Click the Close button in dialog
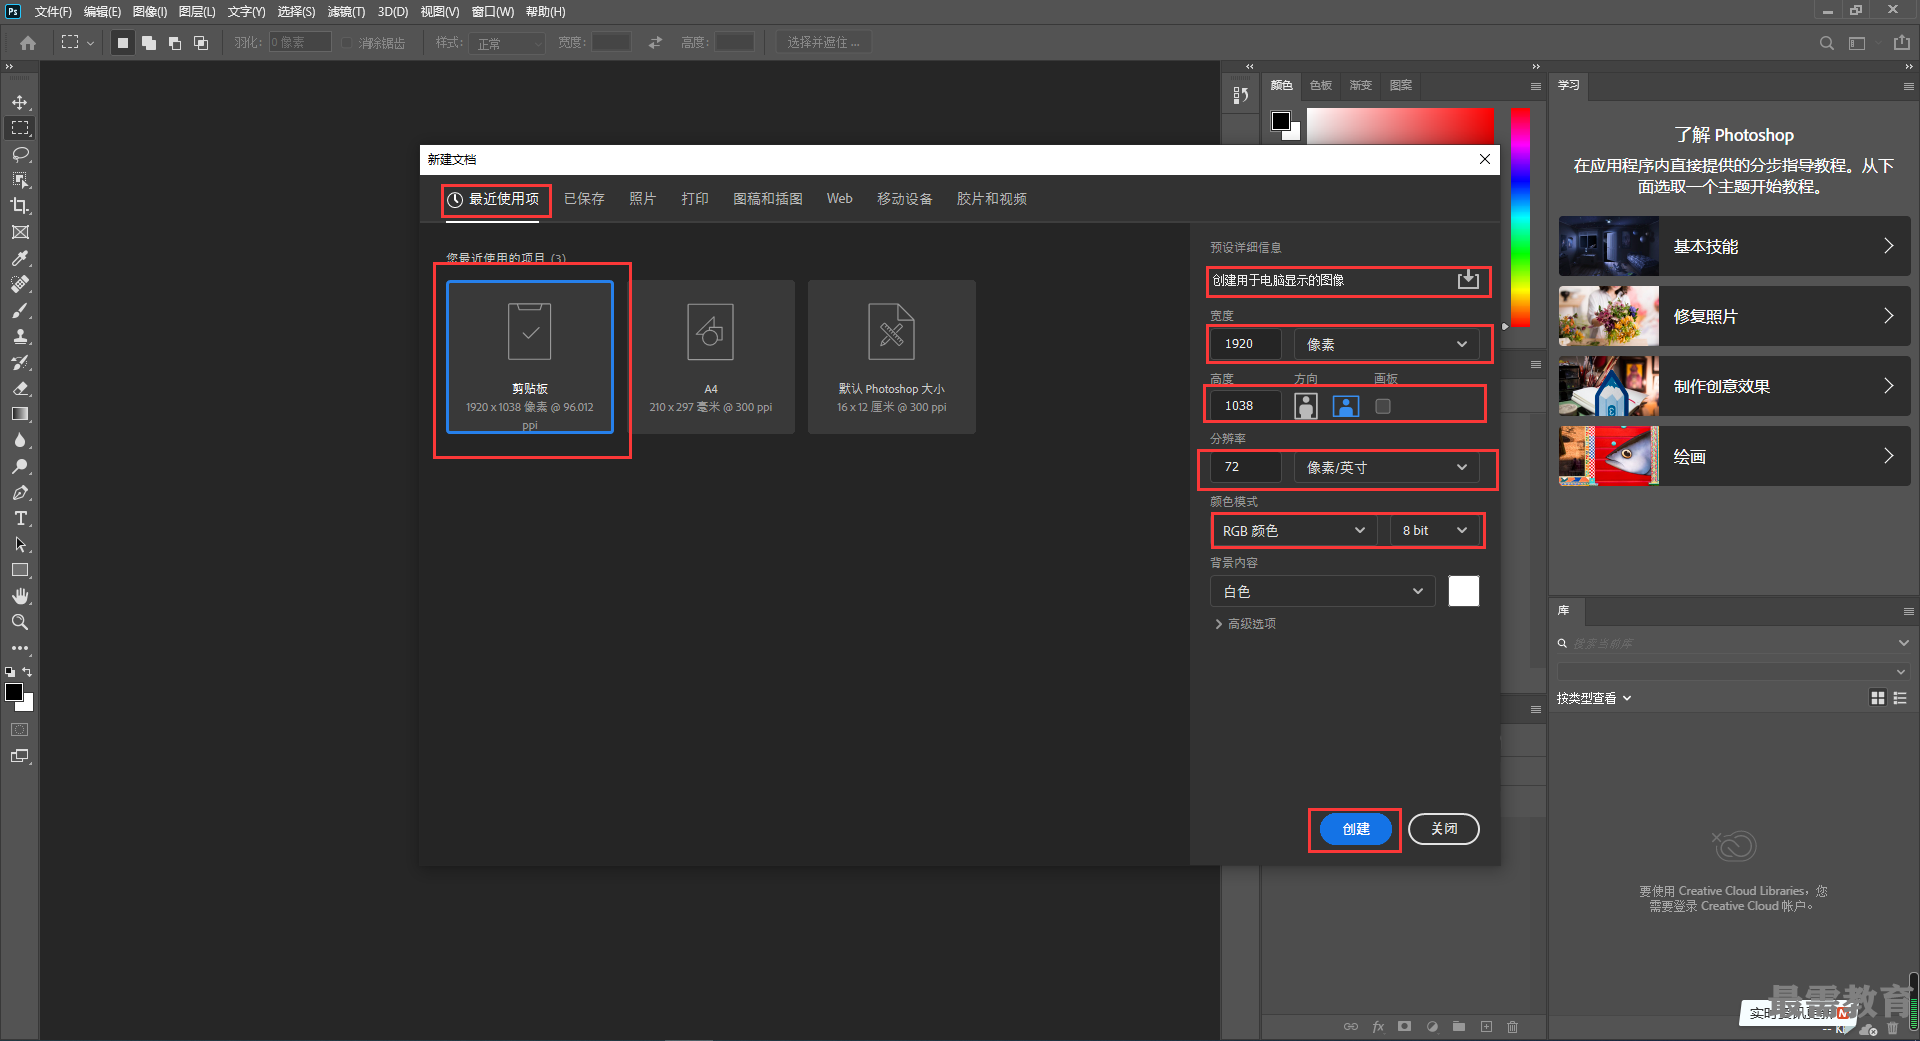Image resolution: width=1920 pixels, height=1041 pixels. click(1444, 829)
